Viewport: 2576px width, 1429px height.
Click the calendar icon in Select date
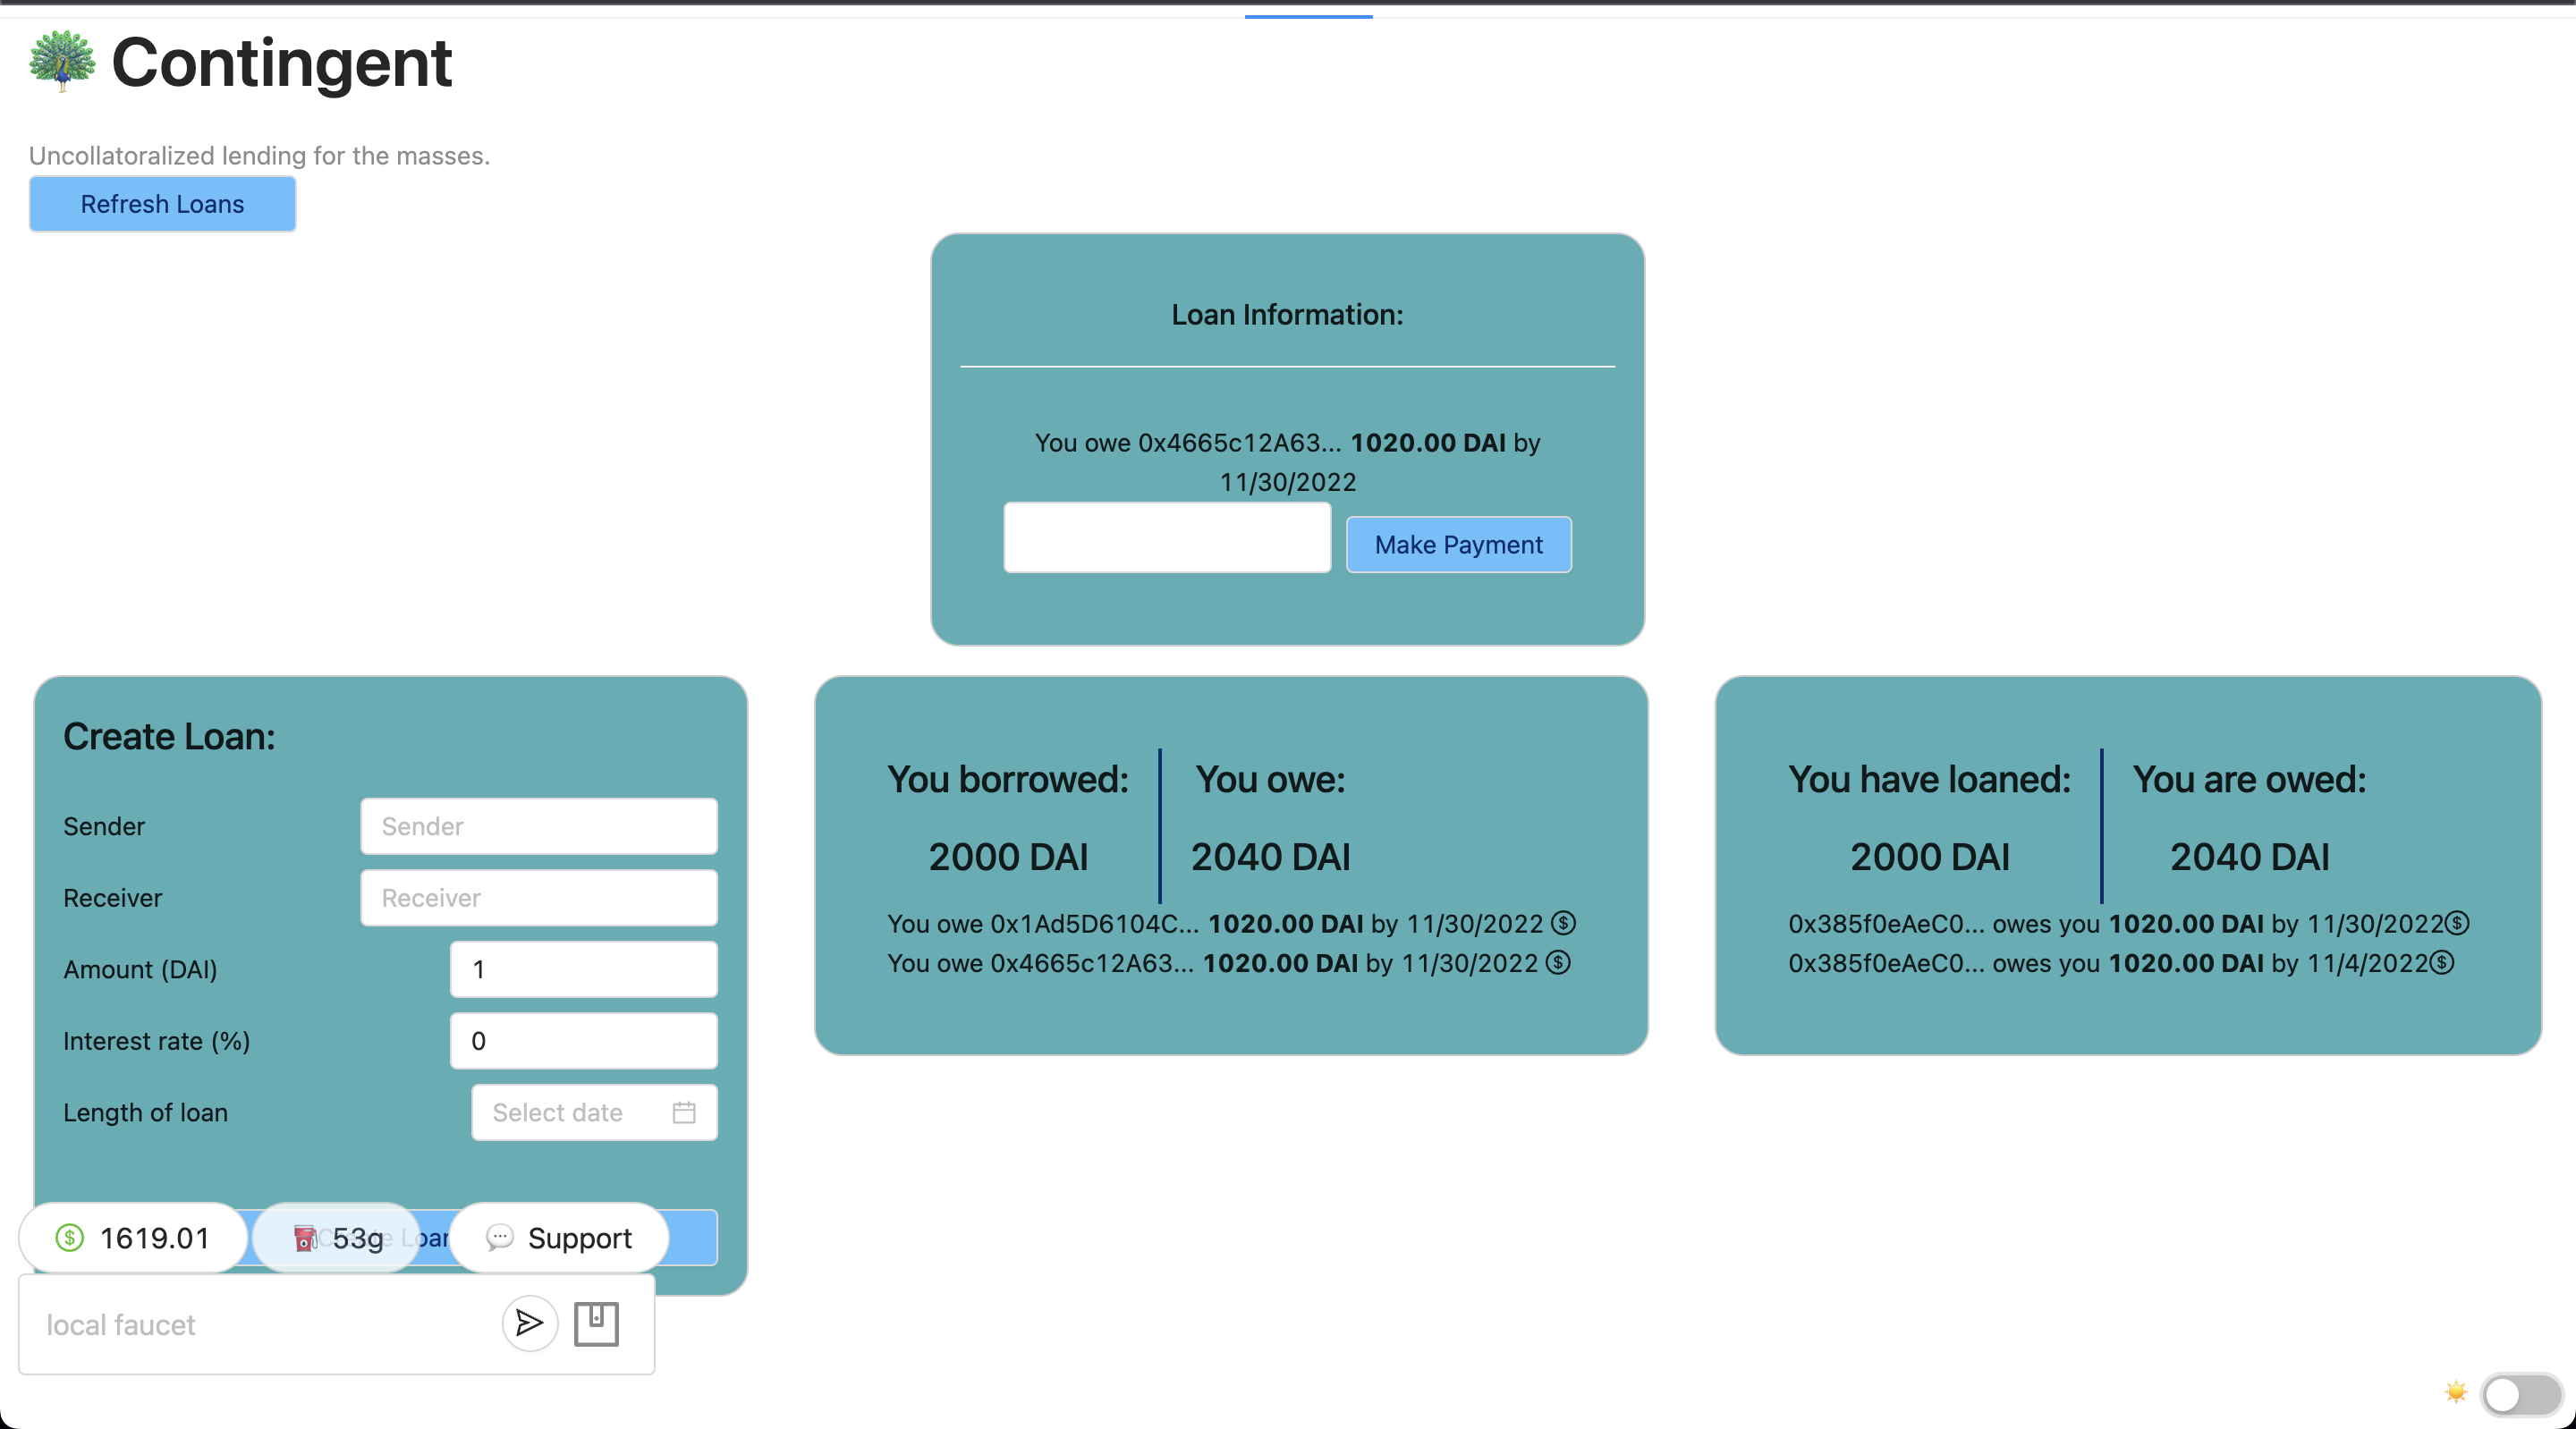[684, 1112]
